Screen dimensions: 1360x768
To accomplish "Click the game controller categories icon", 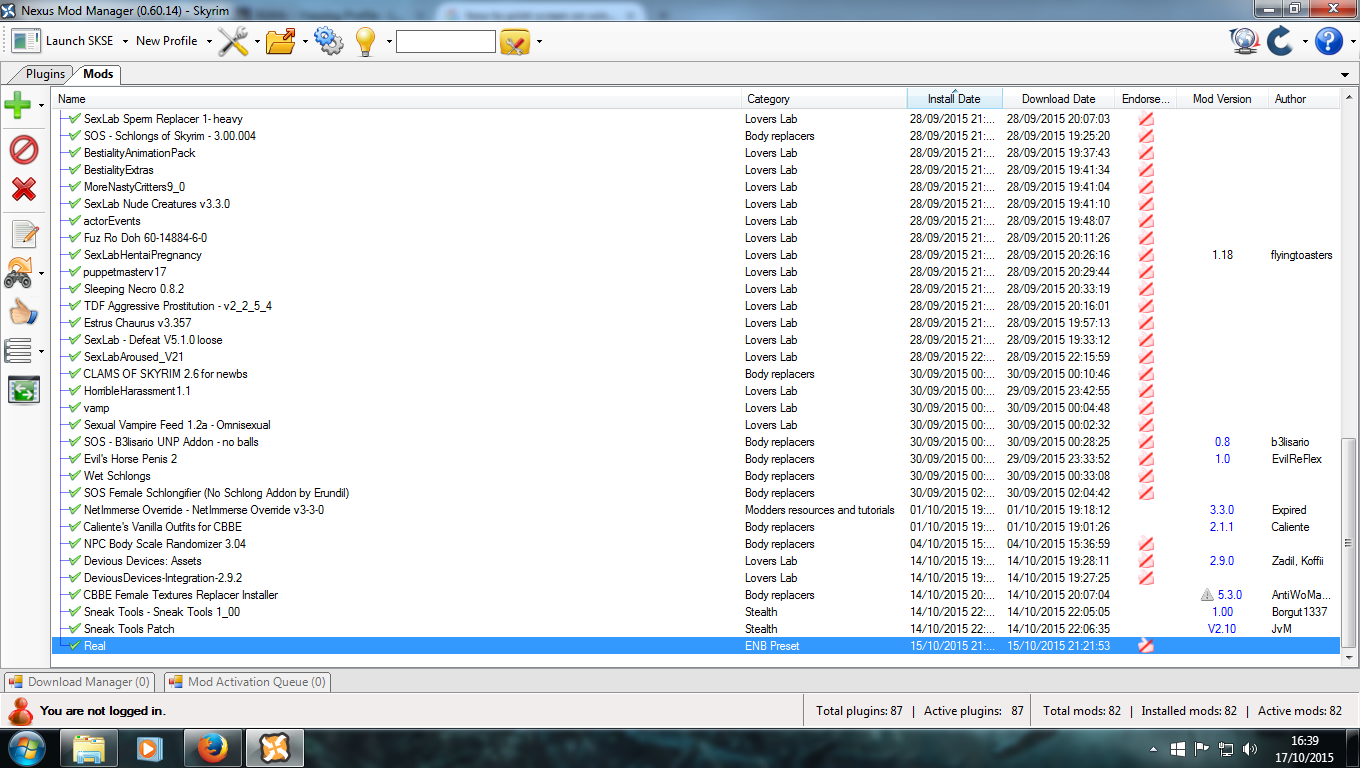I will coord(18,272).
